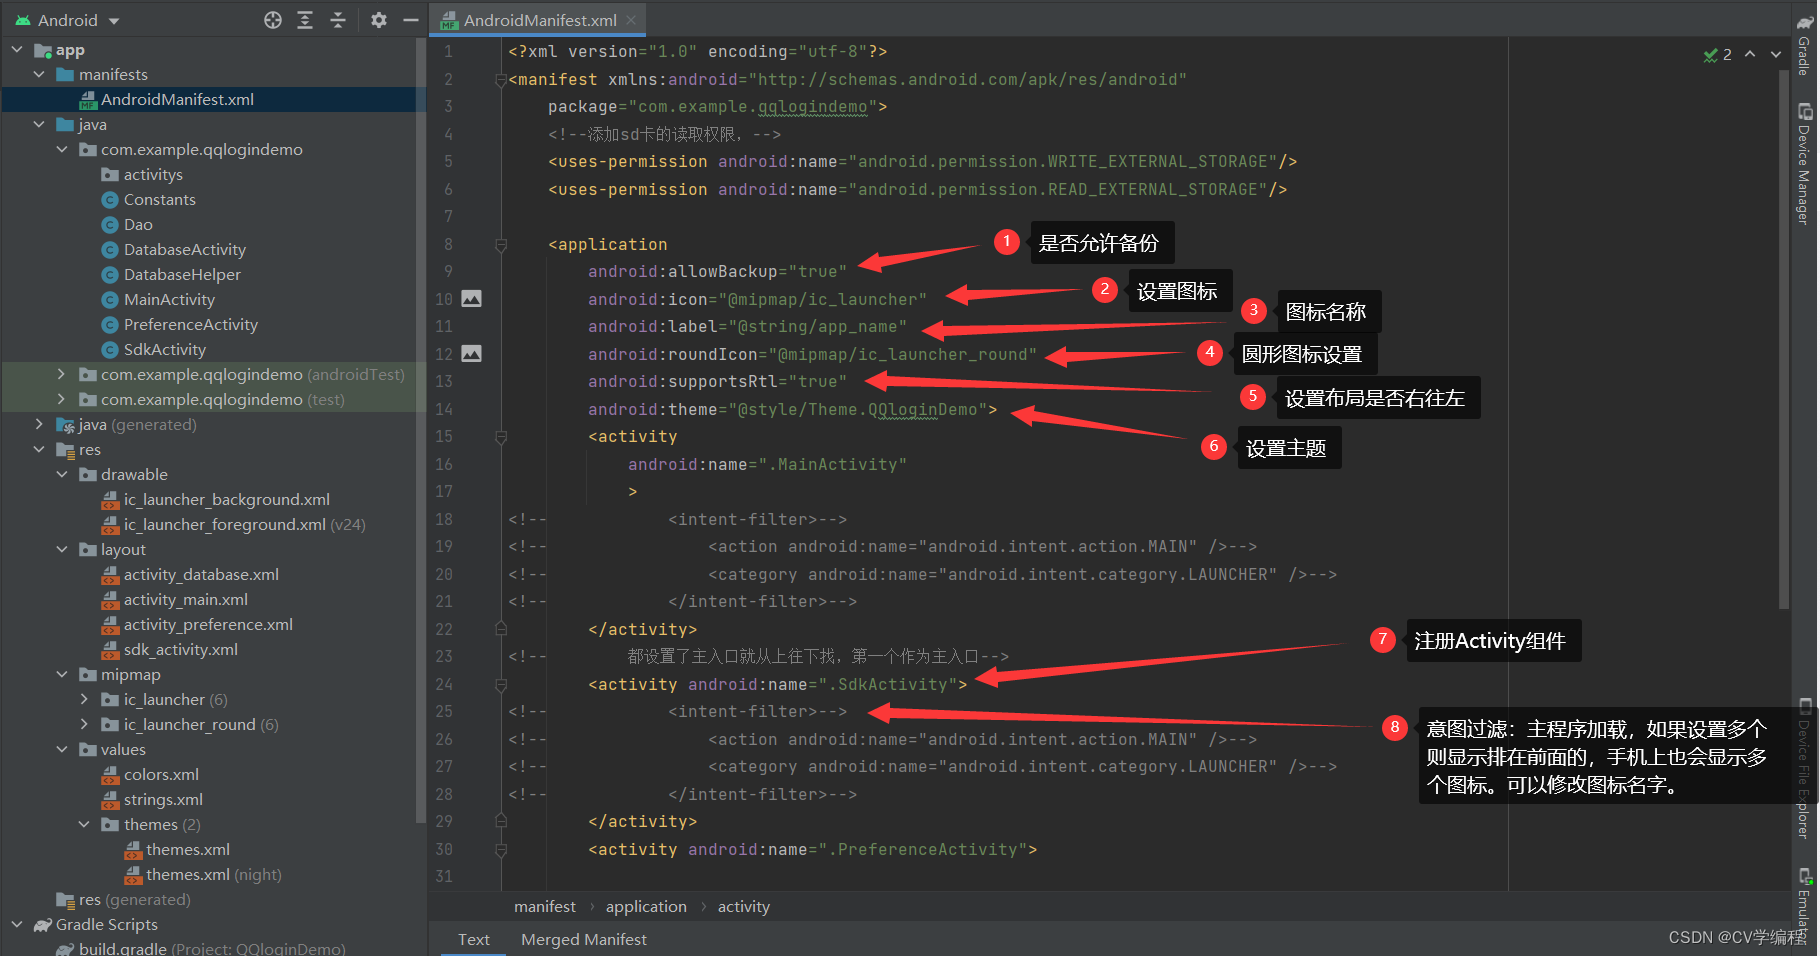
Task: Click the inspection checkmark count indicator
Action: click(1717, 54)
